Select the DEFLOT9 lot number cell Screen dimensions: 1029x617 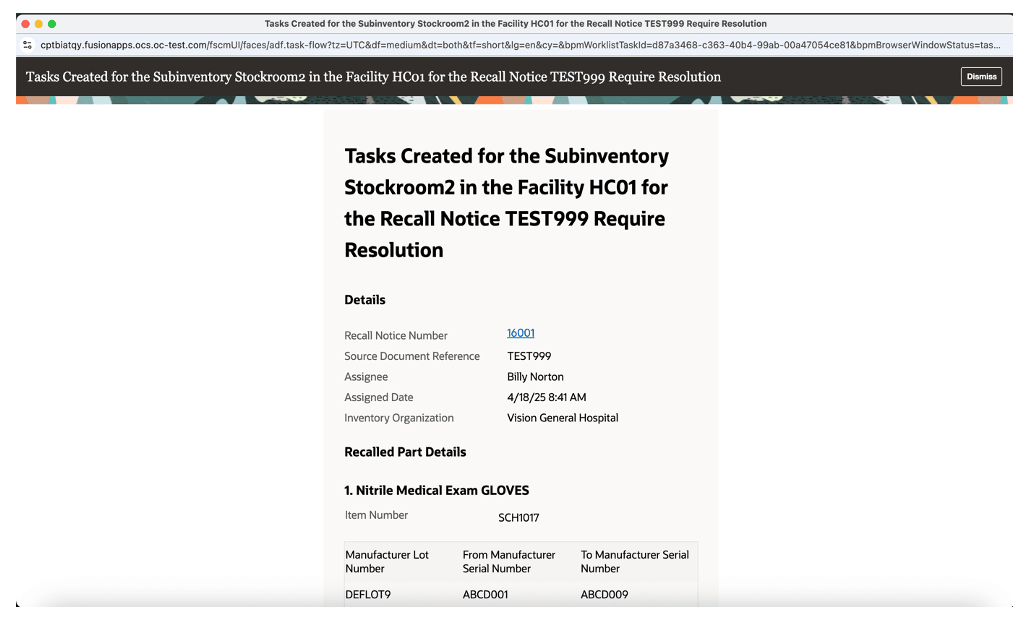368,595
